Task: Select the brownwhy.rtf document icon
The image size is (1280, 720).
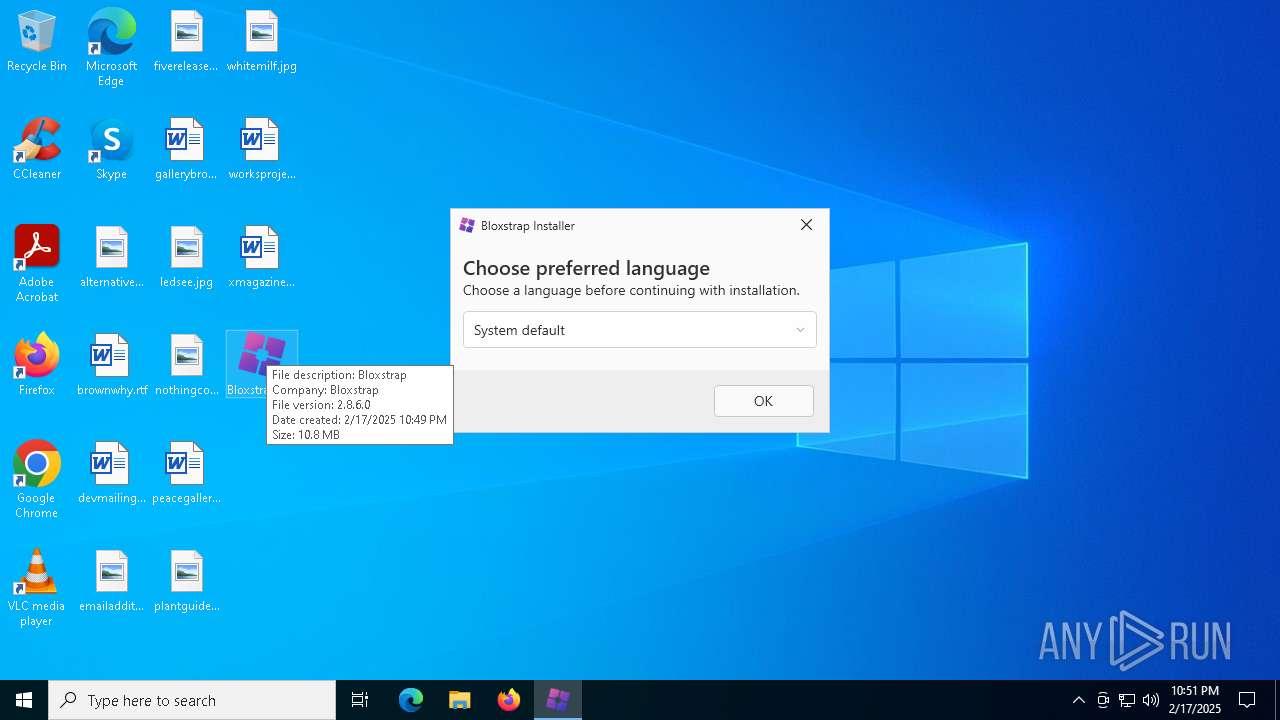Action: click(x=111, y=365)
